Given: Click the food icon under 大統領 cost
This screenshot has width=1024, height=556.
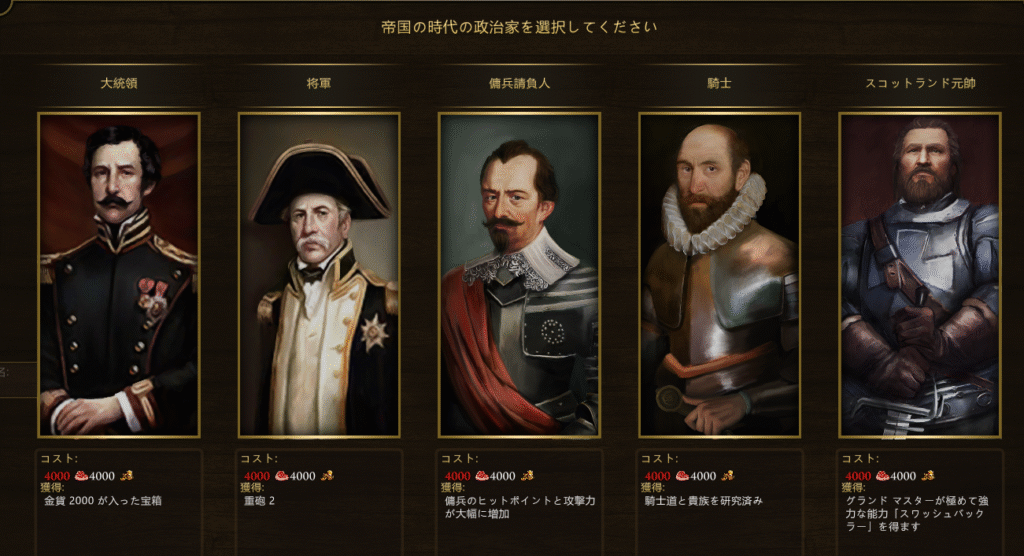Looking at the screenshot, I should pos(82,476).
